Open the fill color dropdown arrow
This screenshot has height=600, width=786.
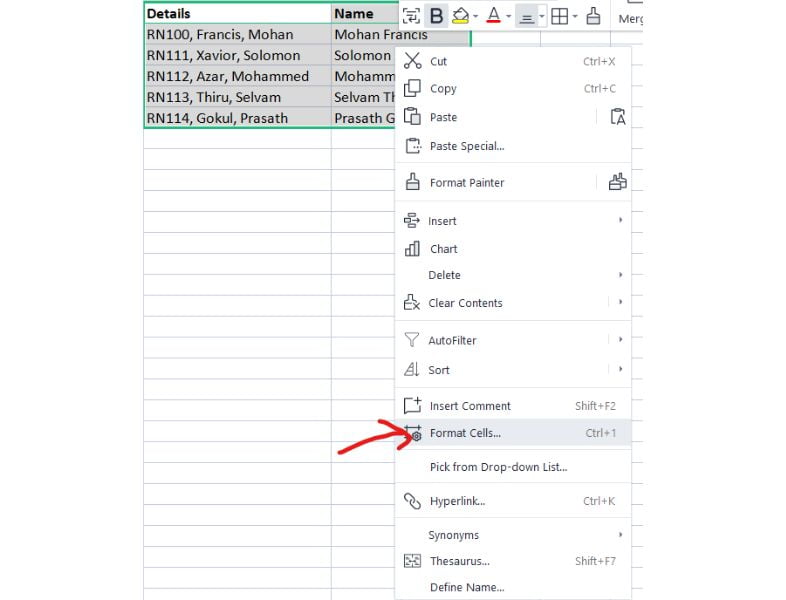pyautogui.click(x=476, y=17)
